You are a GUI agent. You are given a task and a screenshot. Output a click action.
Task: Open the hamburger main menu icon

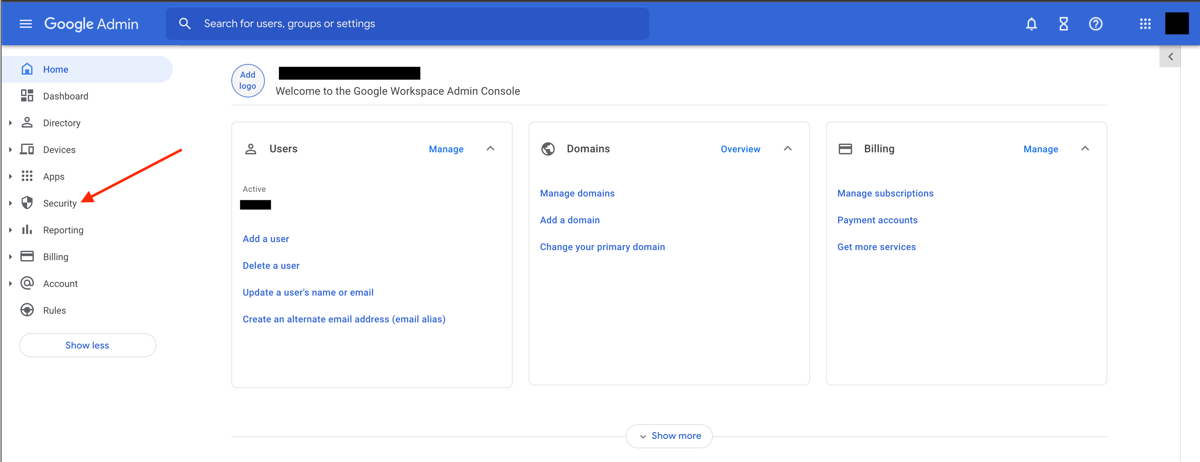click(26, 24)
